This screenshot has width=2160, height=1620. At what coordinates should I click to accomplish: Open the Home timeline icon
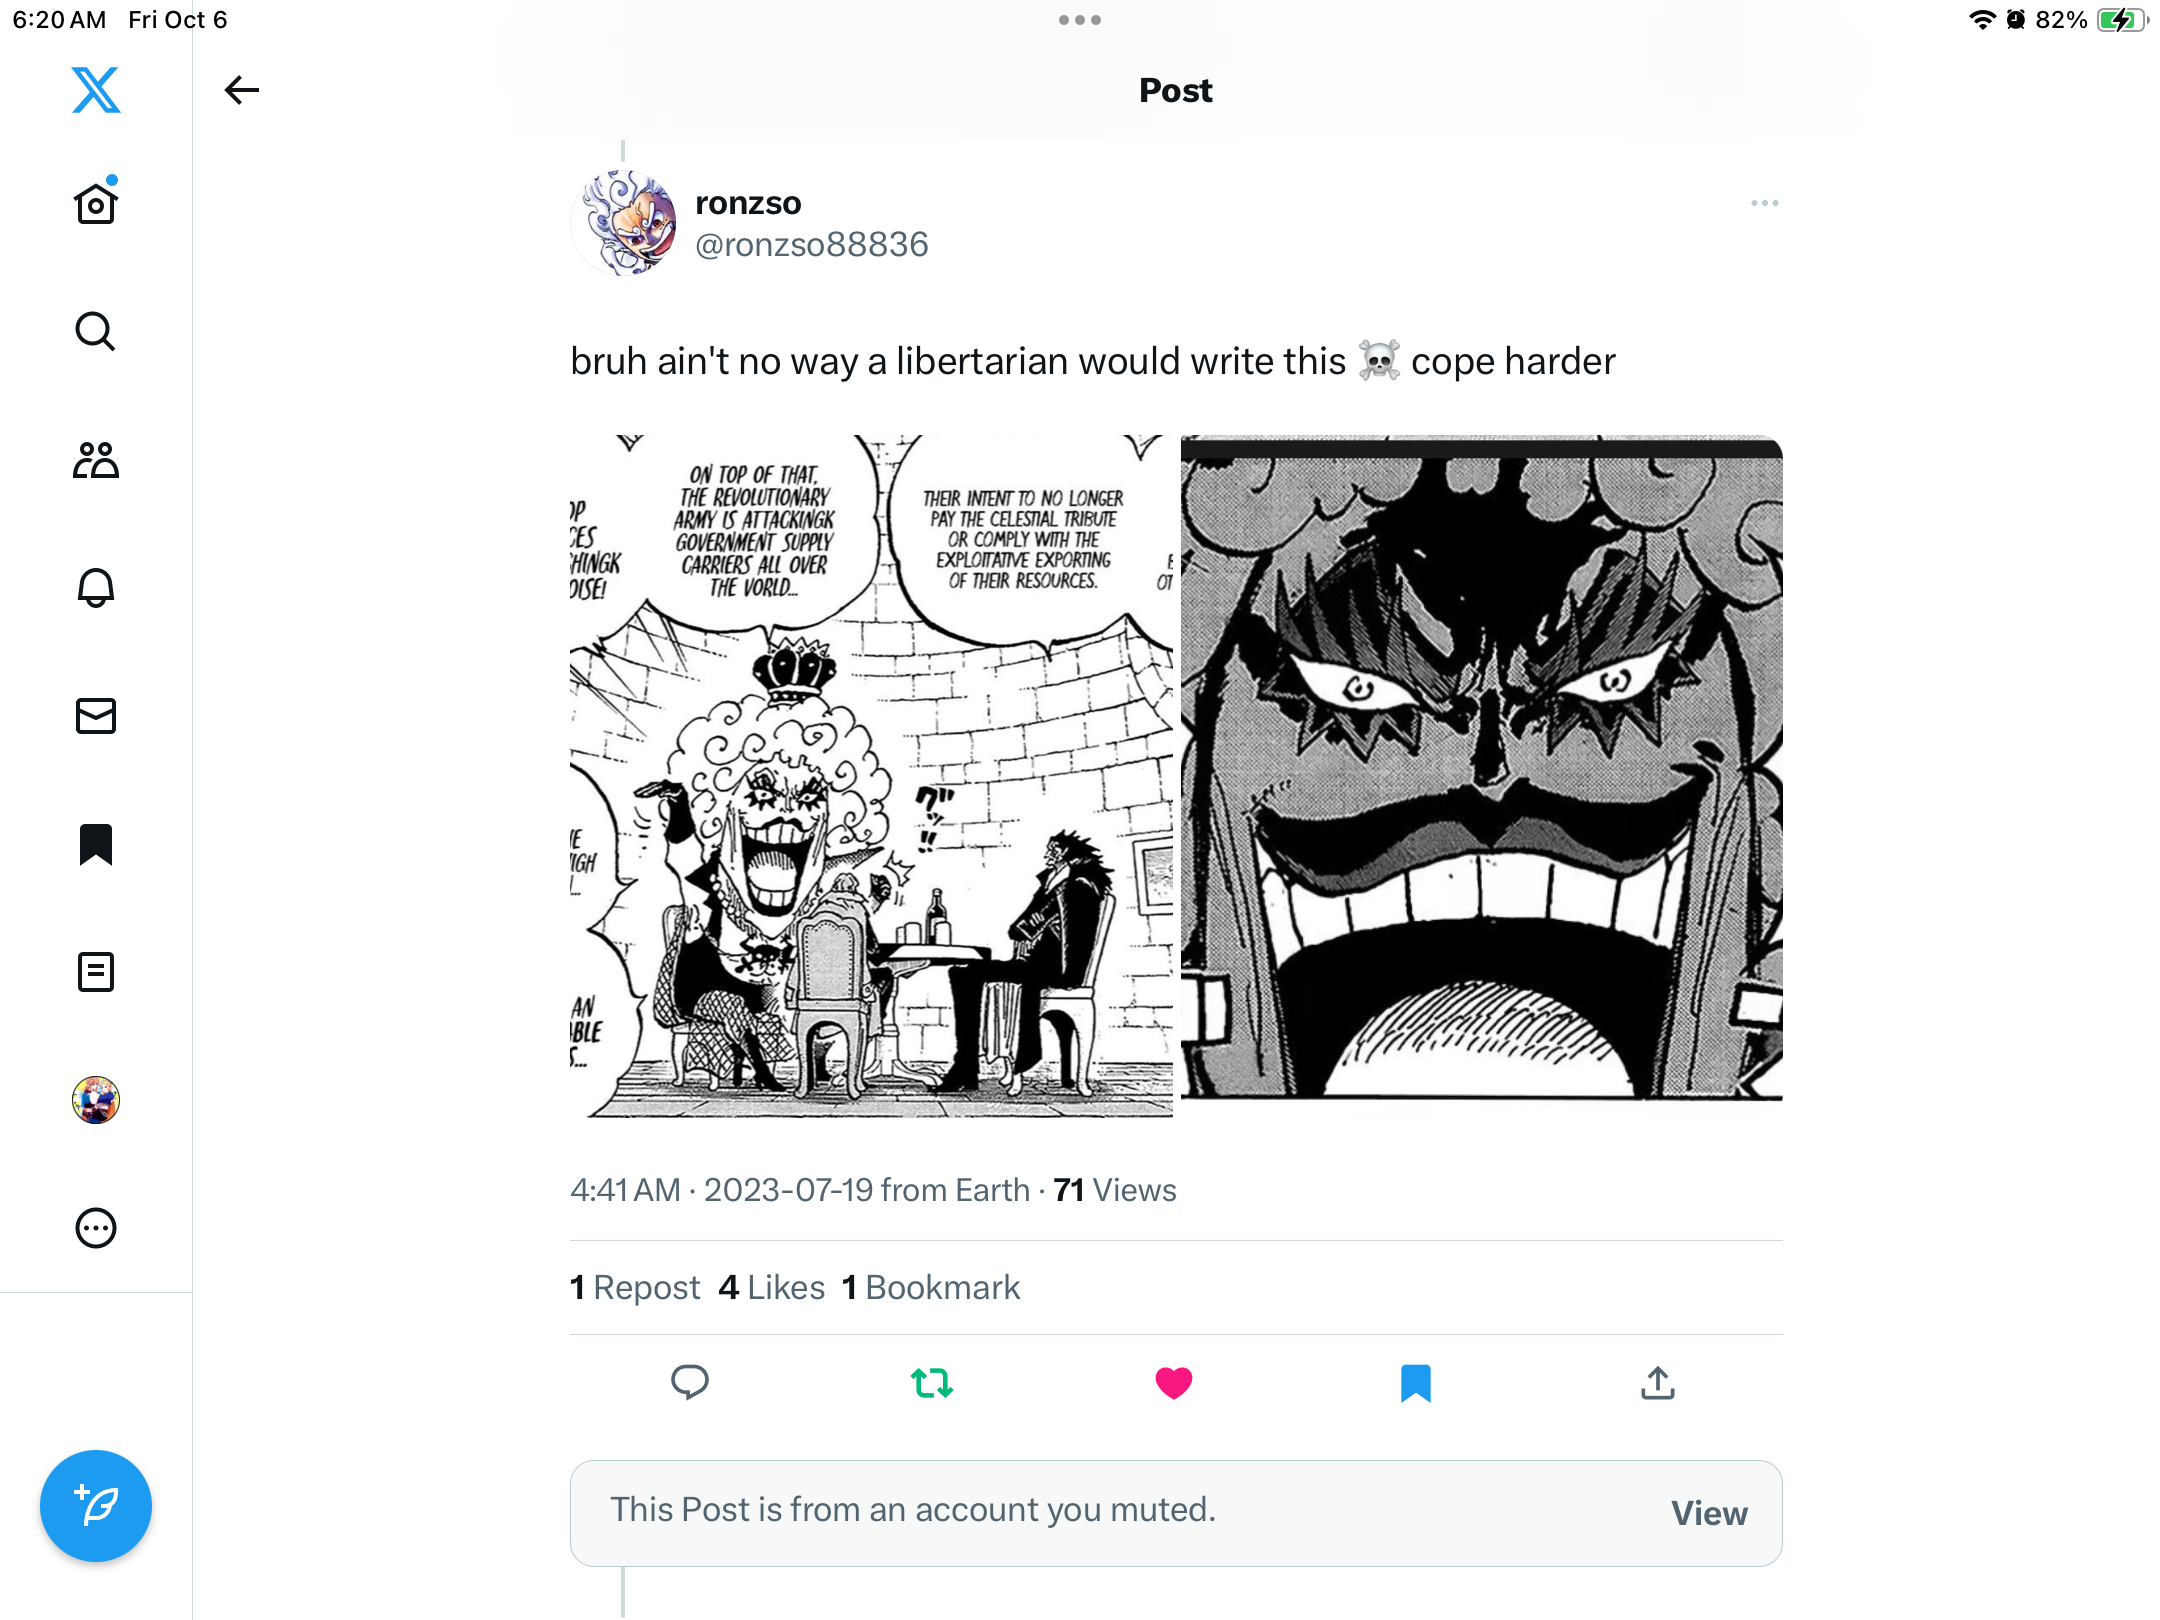point(96,203)
